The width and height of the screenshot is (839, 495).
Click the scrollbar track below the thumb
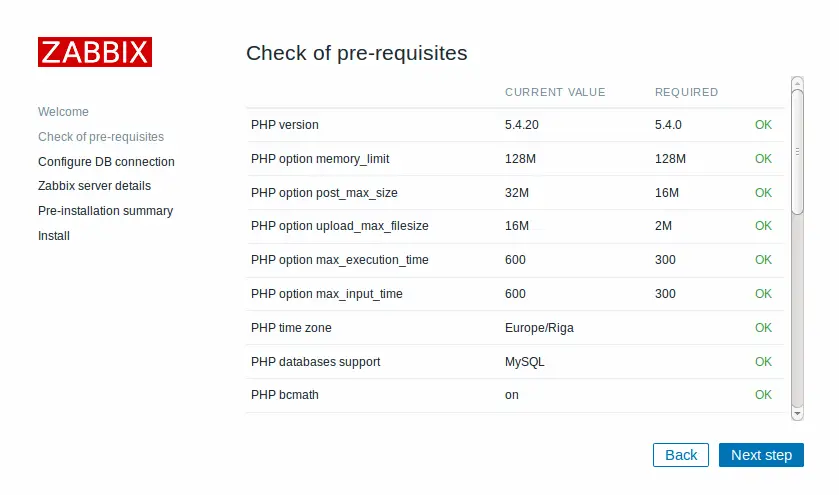797,310
